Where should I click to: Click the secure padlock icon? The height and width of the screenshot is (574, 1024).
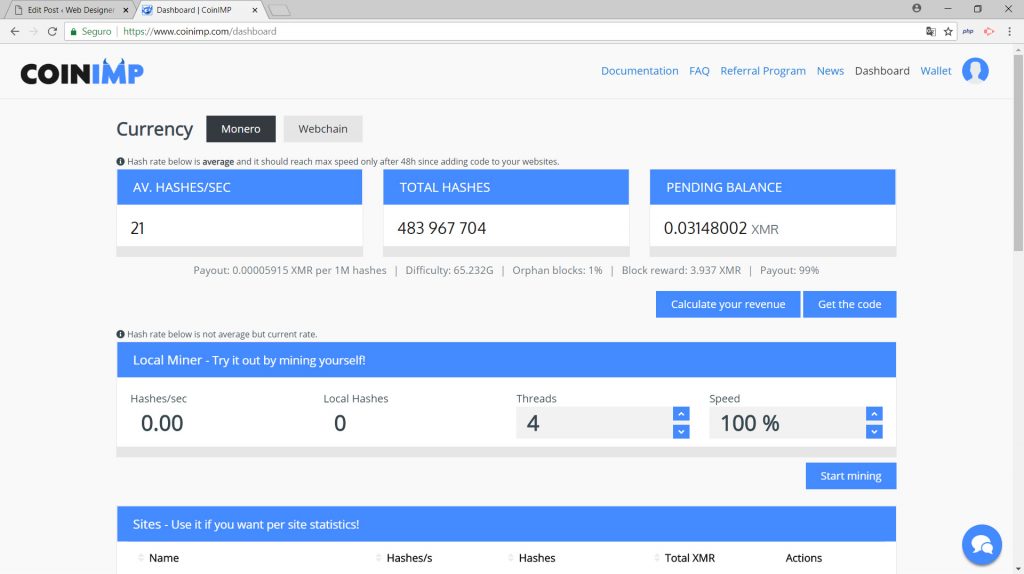[x=74, y=31]
